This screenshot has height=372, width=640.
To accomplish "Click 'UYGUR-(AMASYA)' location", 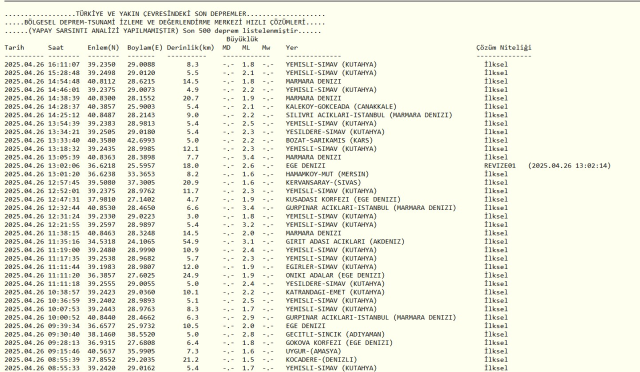I will [x=313, y=352].
